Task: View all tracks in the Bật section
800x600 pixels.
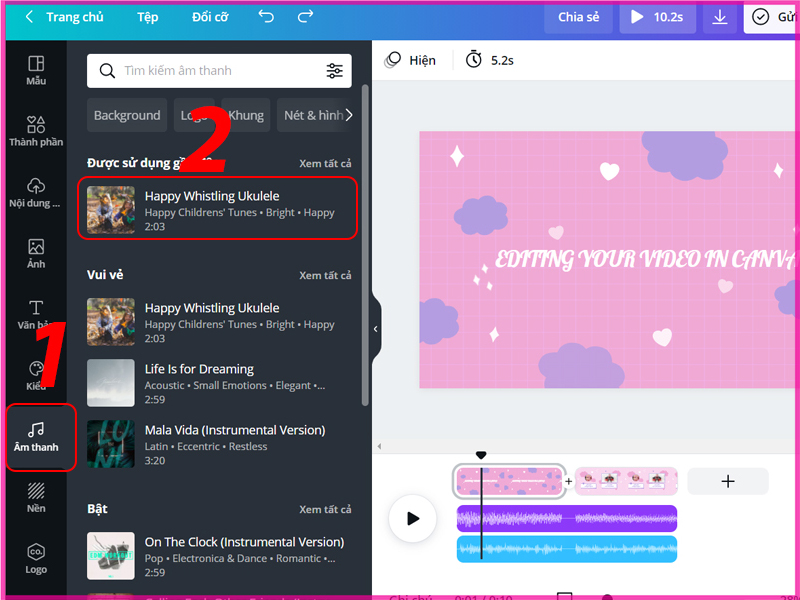Action: click(325, 510)
